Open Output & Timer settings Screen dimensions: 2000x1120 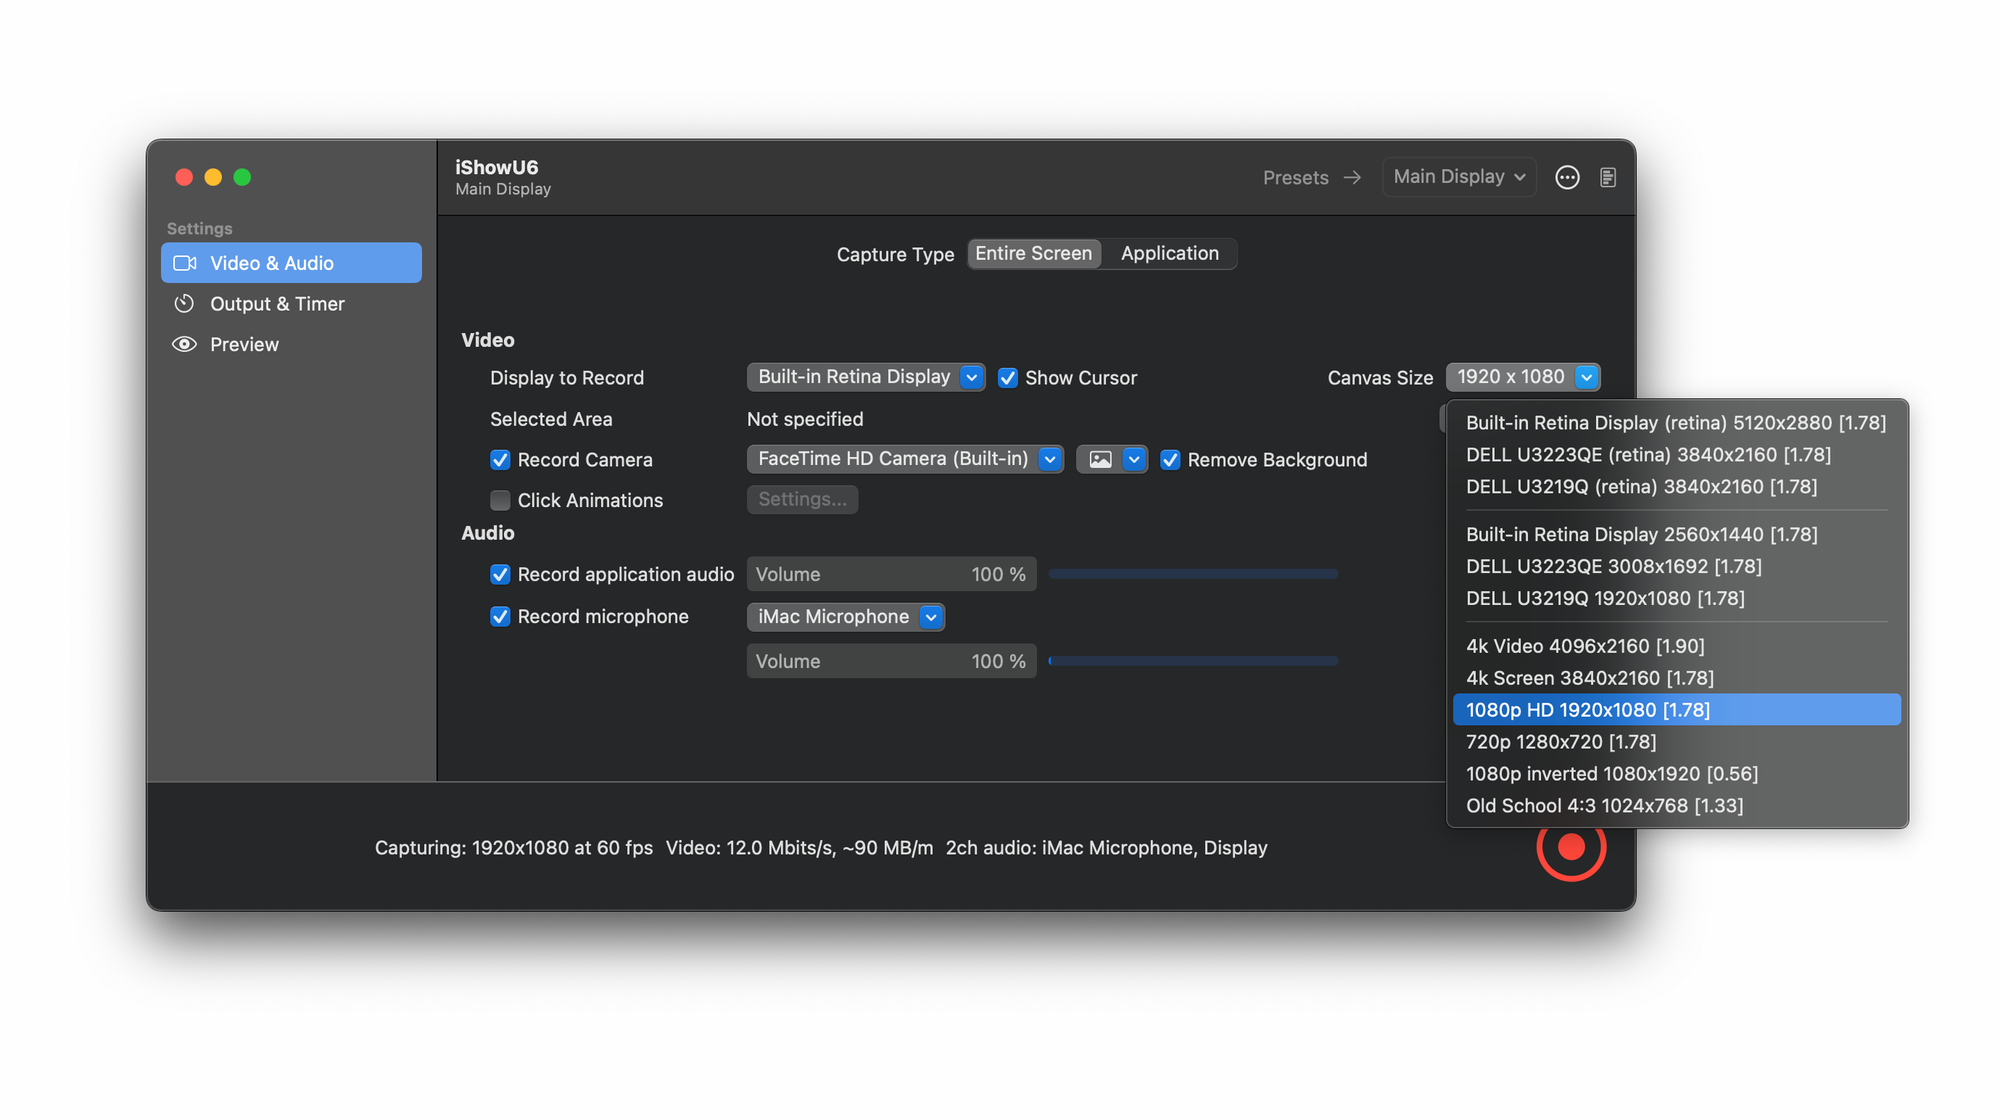pos(291,303)
